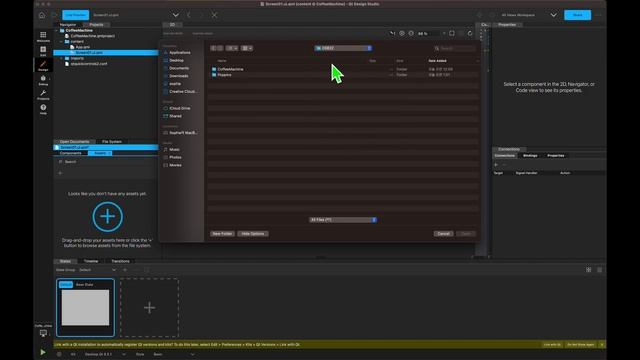Switch to Design mode (pencil icon)
Screen dimensions: 640x360
(x=43, y=65)
